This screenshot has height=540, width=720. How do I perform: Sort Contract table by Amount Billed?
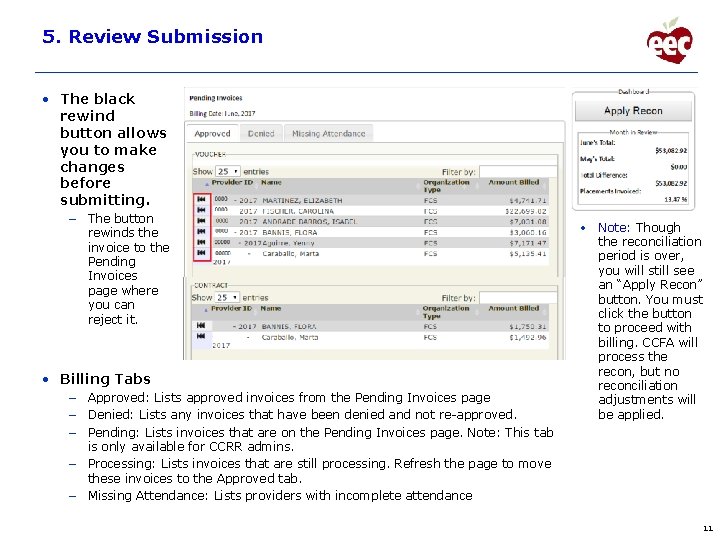[514, 309]
